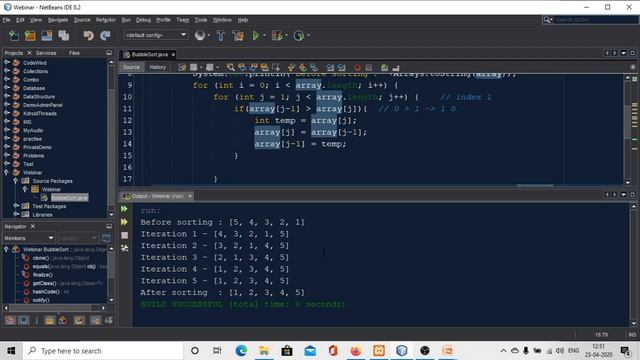Open the Members dropdown in Navigator
This screenshot has width=640, height=360.
(x=29, y=238)
